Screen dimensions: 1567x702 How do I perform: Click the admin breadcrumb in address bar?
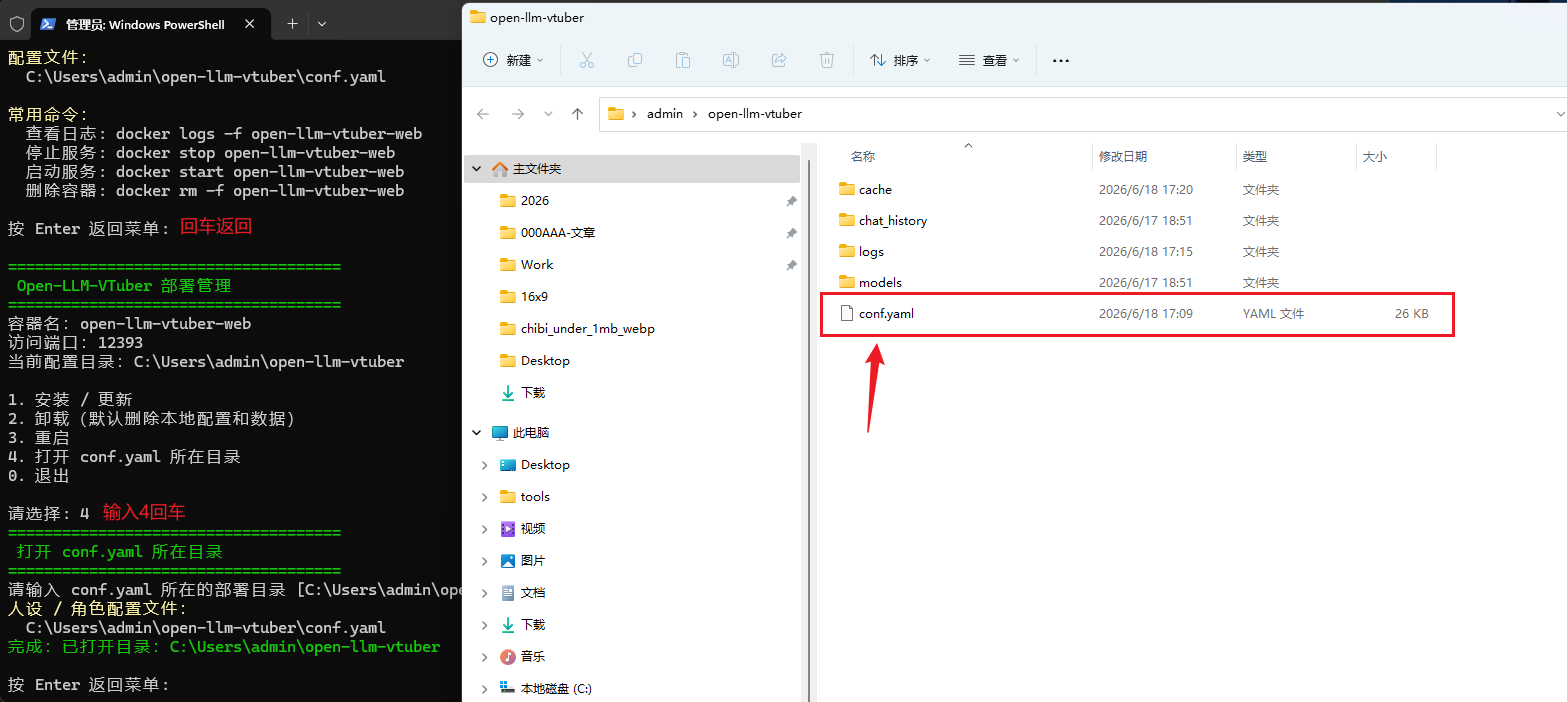[665, 114]
